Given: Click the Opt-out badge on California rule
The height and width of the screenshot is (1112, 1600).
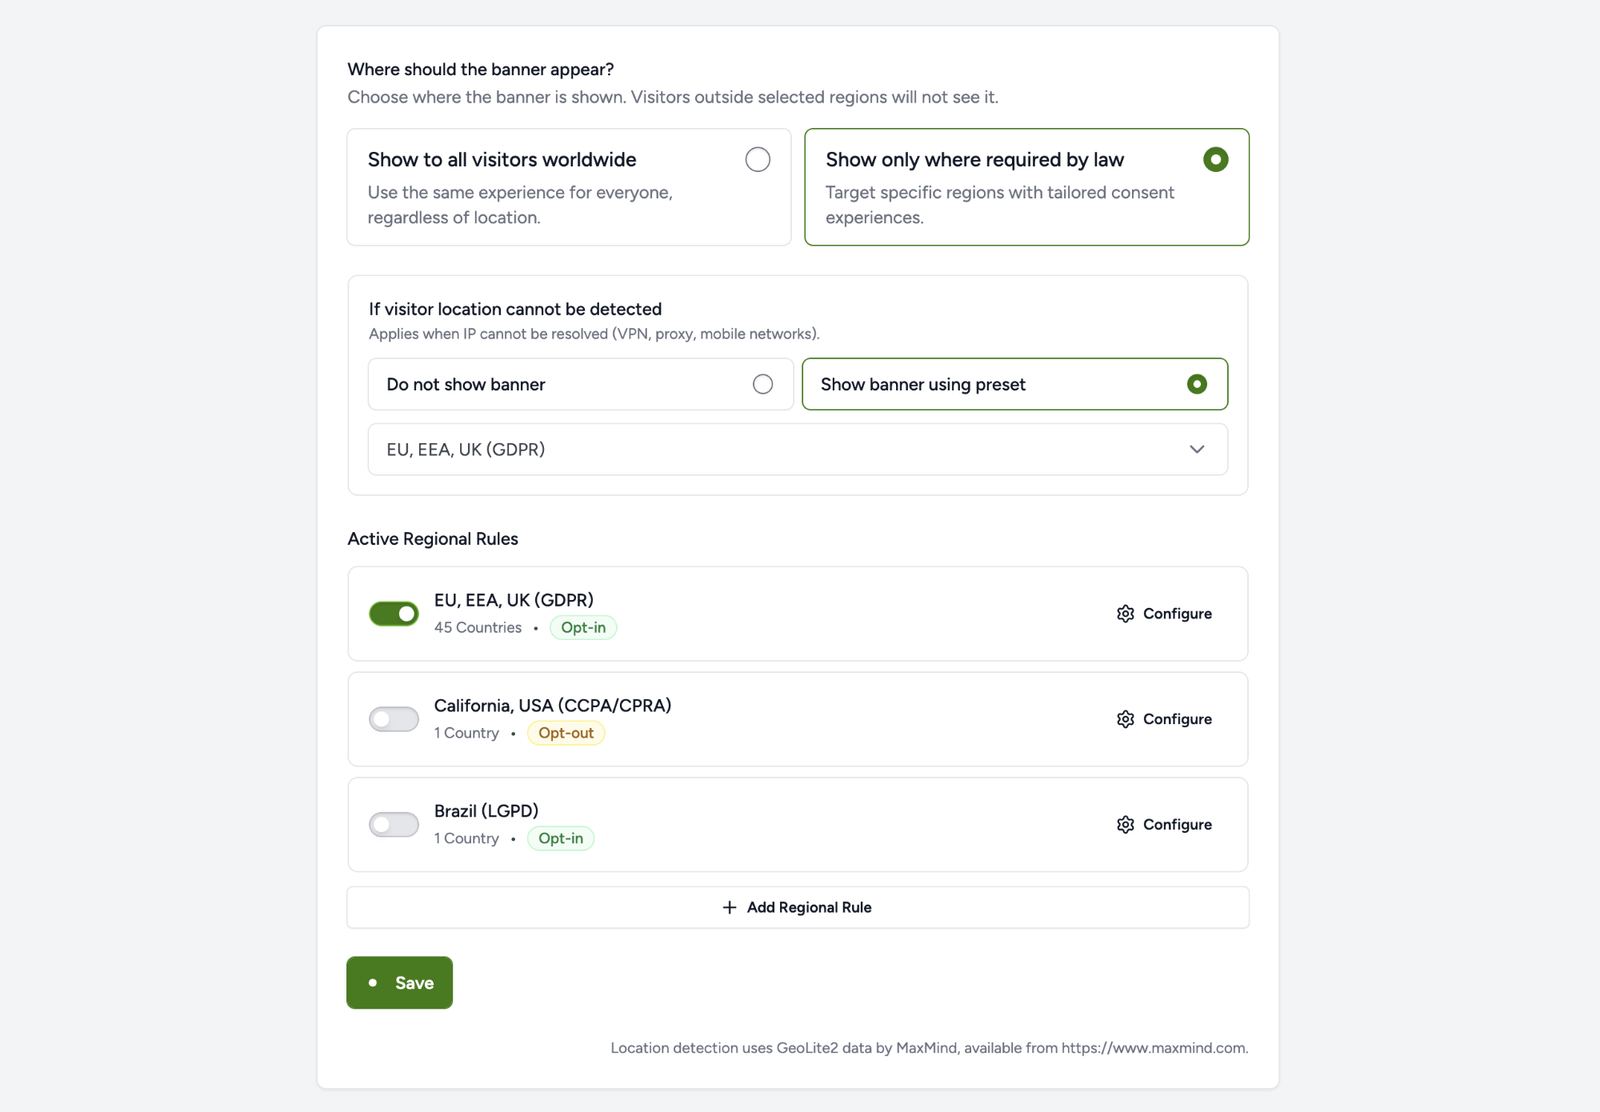Looking at the screenshot, I should coord(566,732).
